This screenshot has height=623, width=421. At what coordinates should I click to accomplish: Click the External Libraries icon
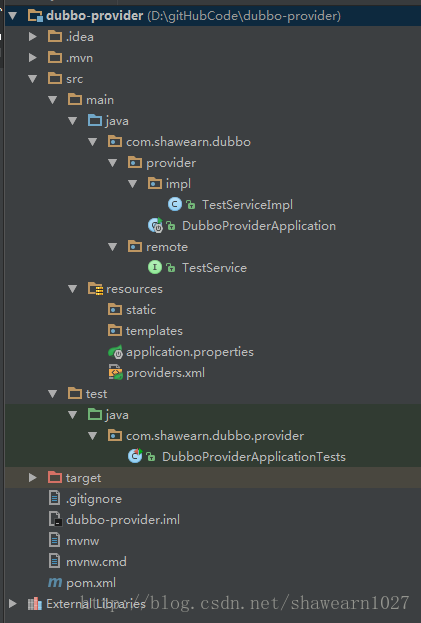click(35, 604)
